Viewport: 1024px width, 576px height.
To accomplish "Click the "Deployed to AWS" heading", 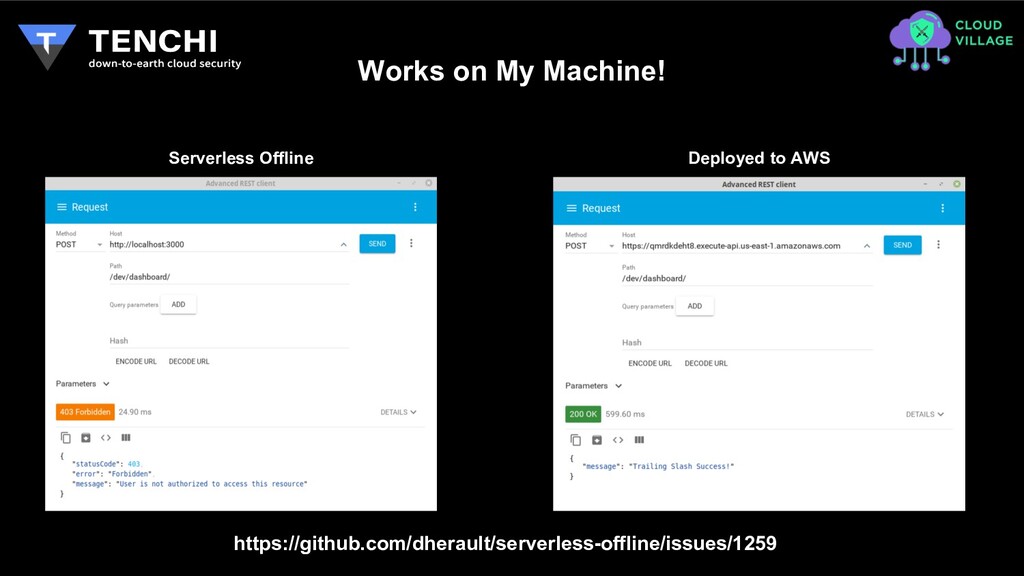I will [759, 158].
